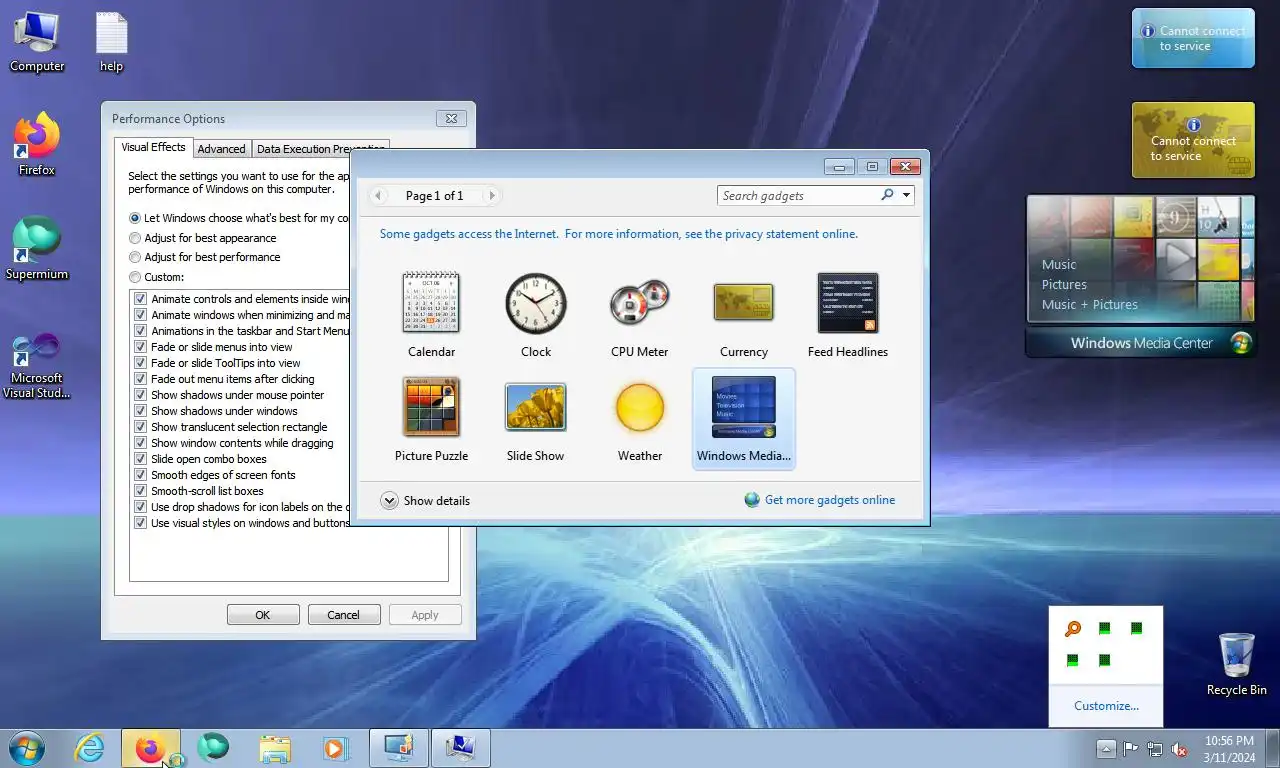Image resolution: width=1280 pixels, height=768 pixels.
Task: Open the Firefox desktop shortcut
Action: [x=37, y=145]
